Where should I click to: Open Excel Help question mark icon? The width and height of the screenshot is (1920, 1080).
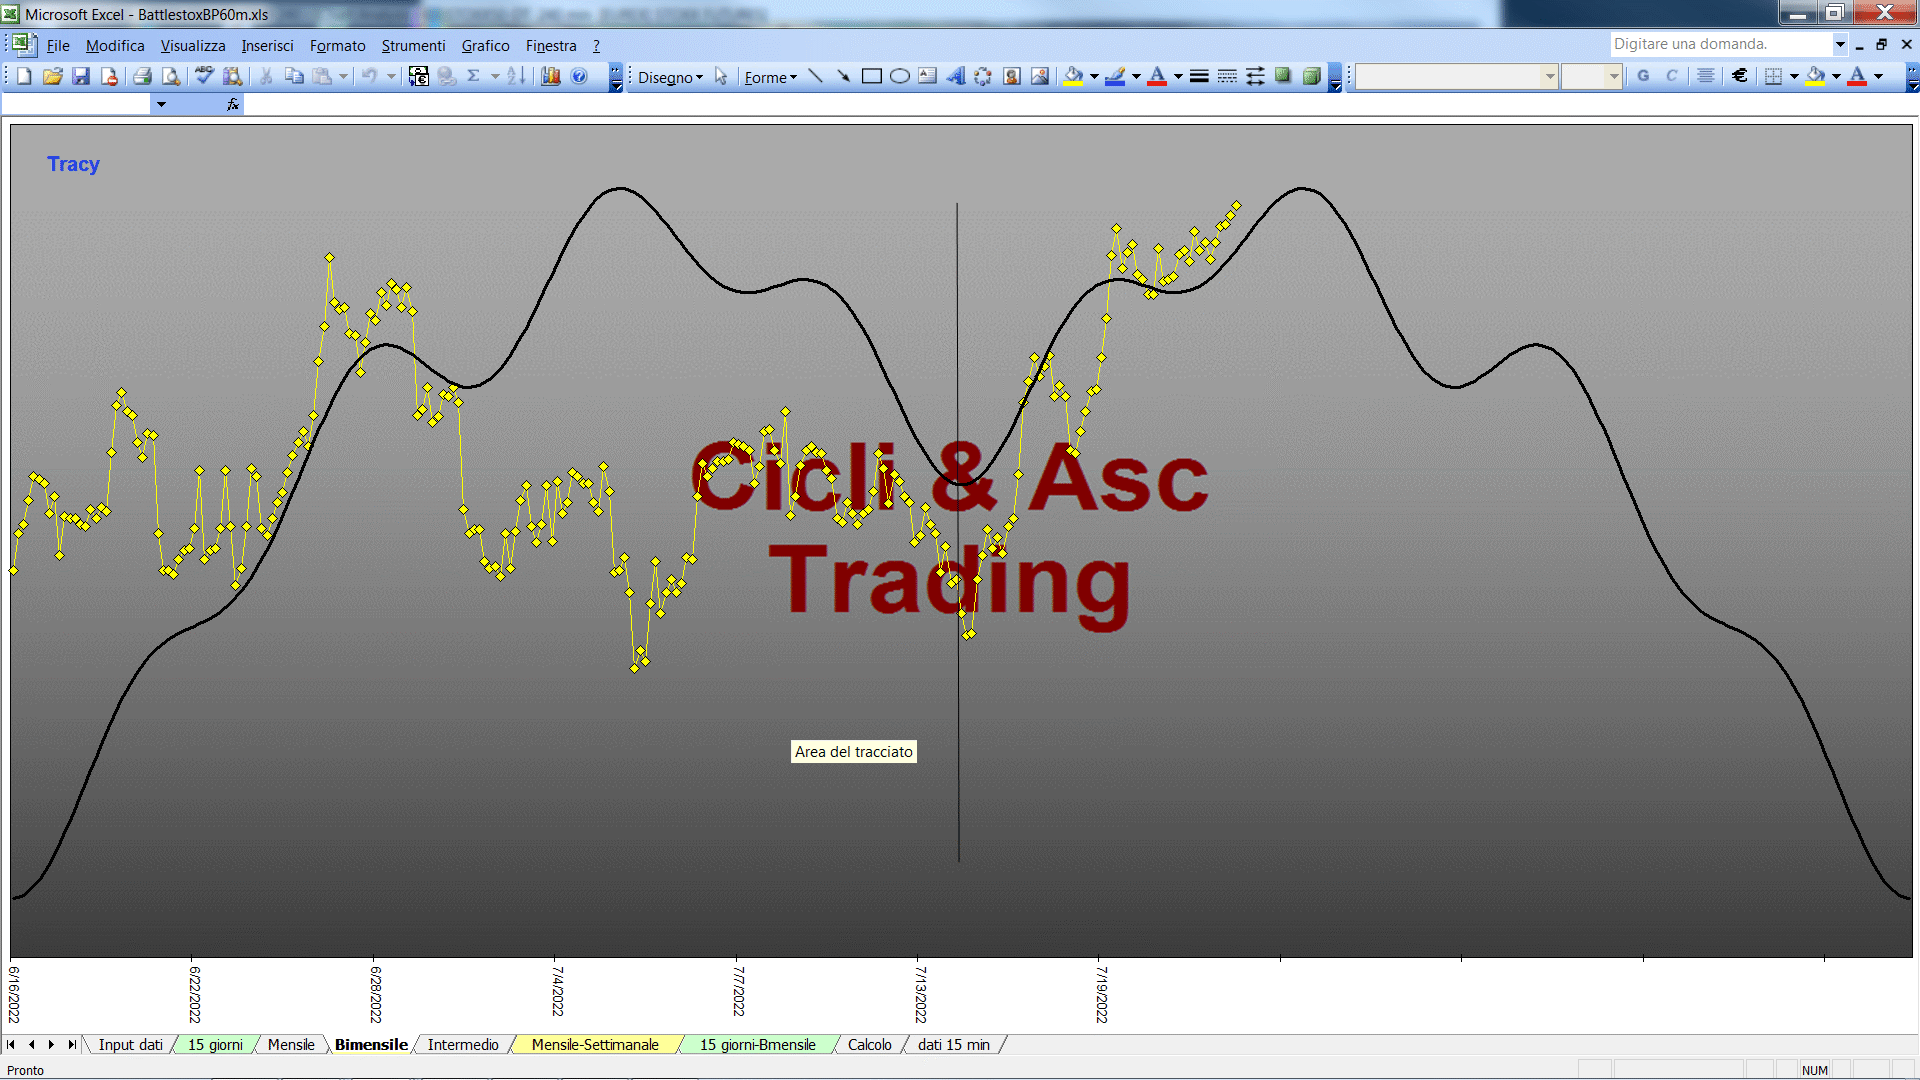point(579,76)
